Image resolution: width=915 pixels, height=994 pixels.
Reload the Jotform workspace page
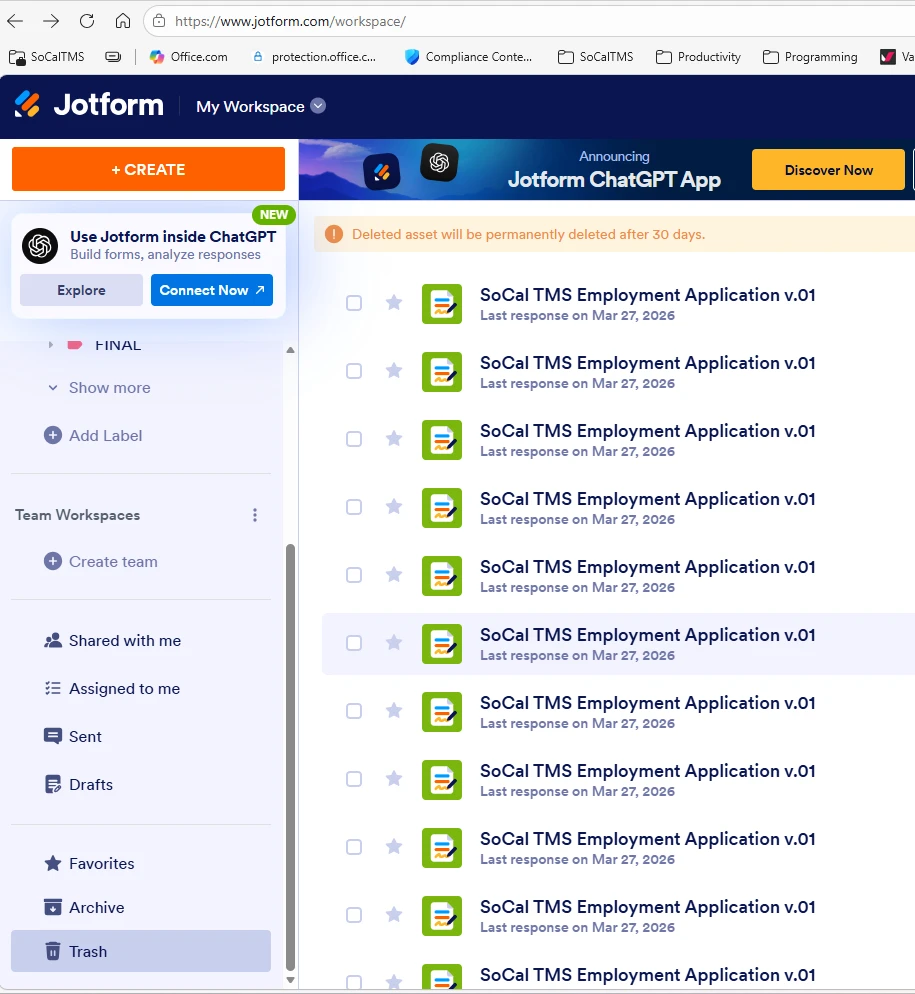pos(87,21)
